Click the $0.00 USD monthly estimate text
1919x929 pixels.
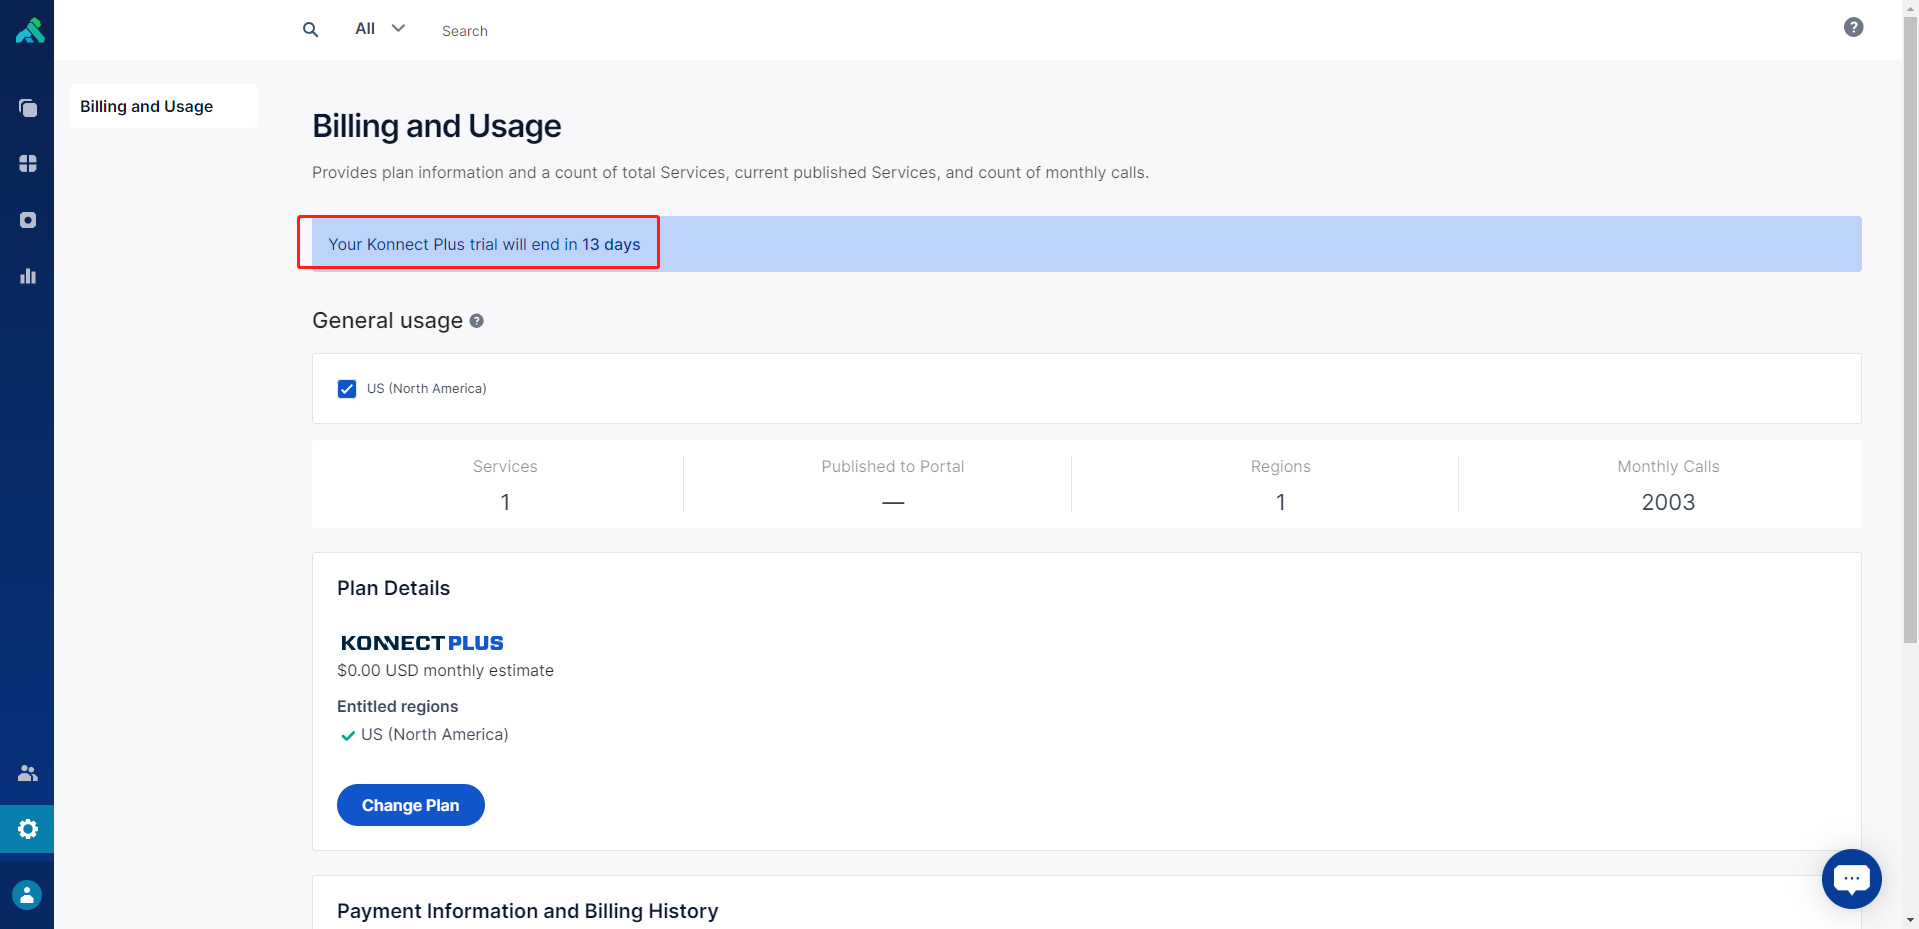pos(445,670)
